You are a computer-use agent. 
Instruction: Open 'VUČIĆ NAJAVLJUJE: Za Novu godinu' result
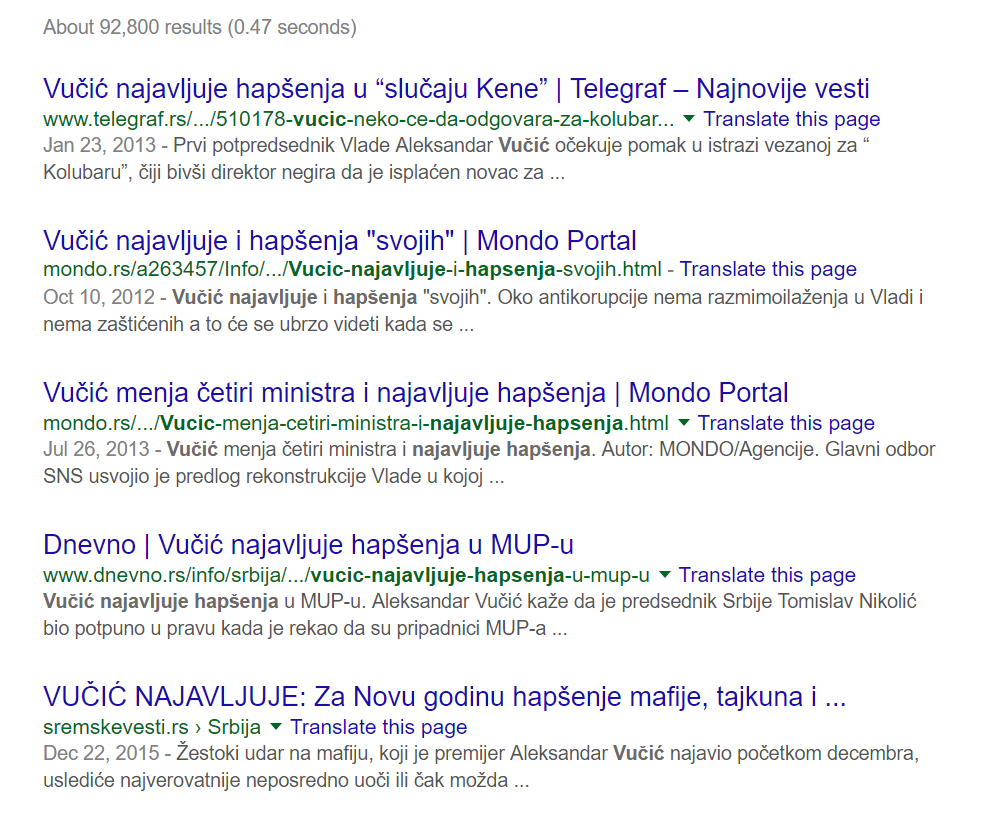444,697
